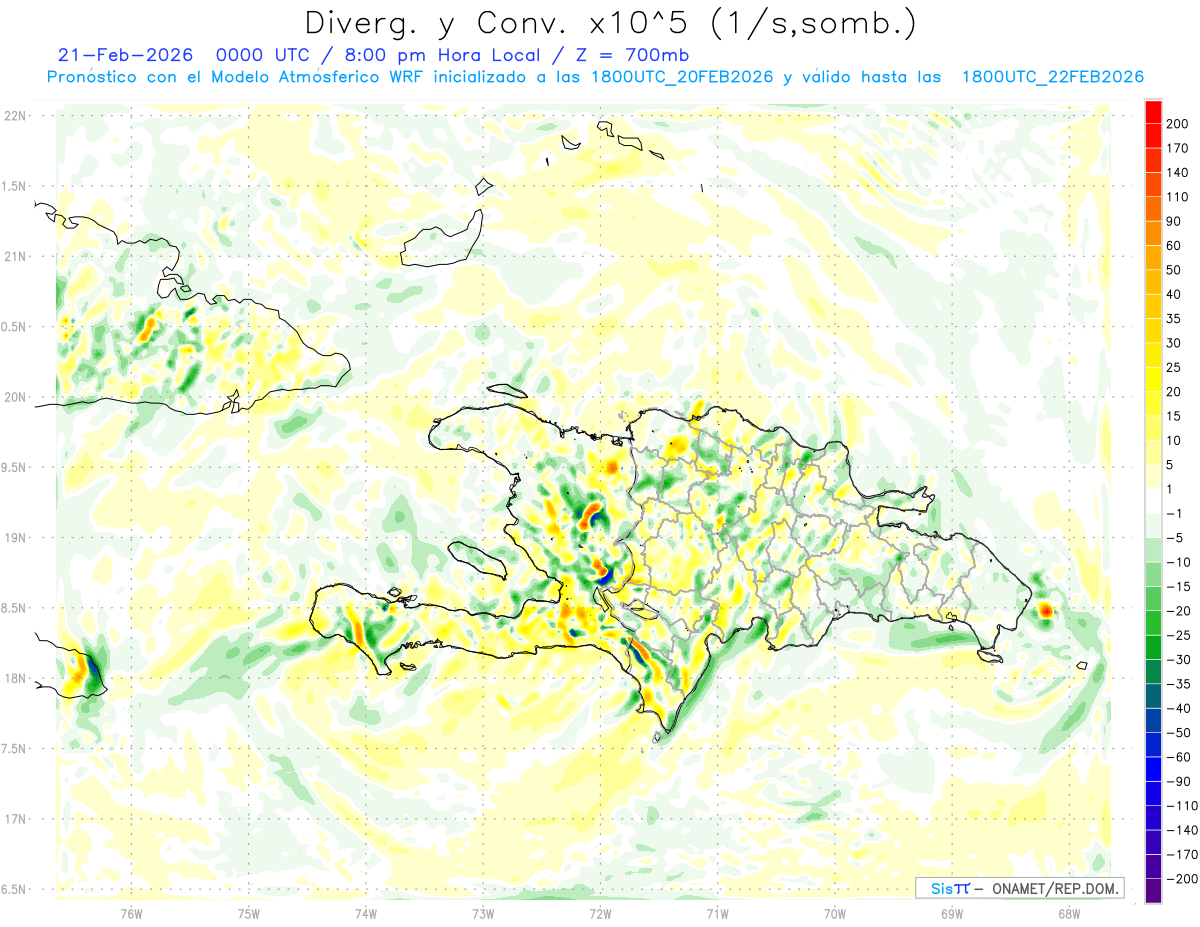Click the "-90" color scale value

(1178, 782)
